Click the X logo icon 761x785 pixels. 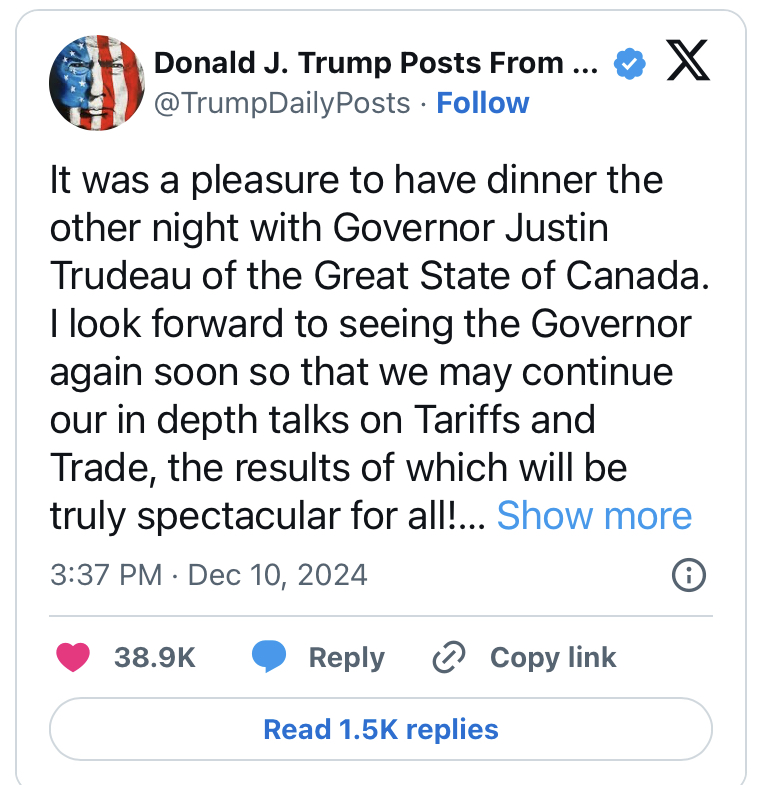pos(688,63)
